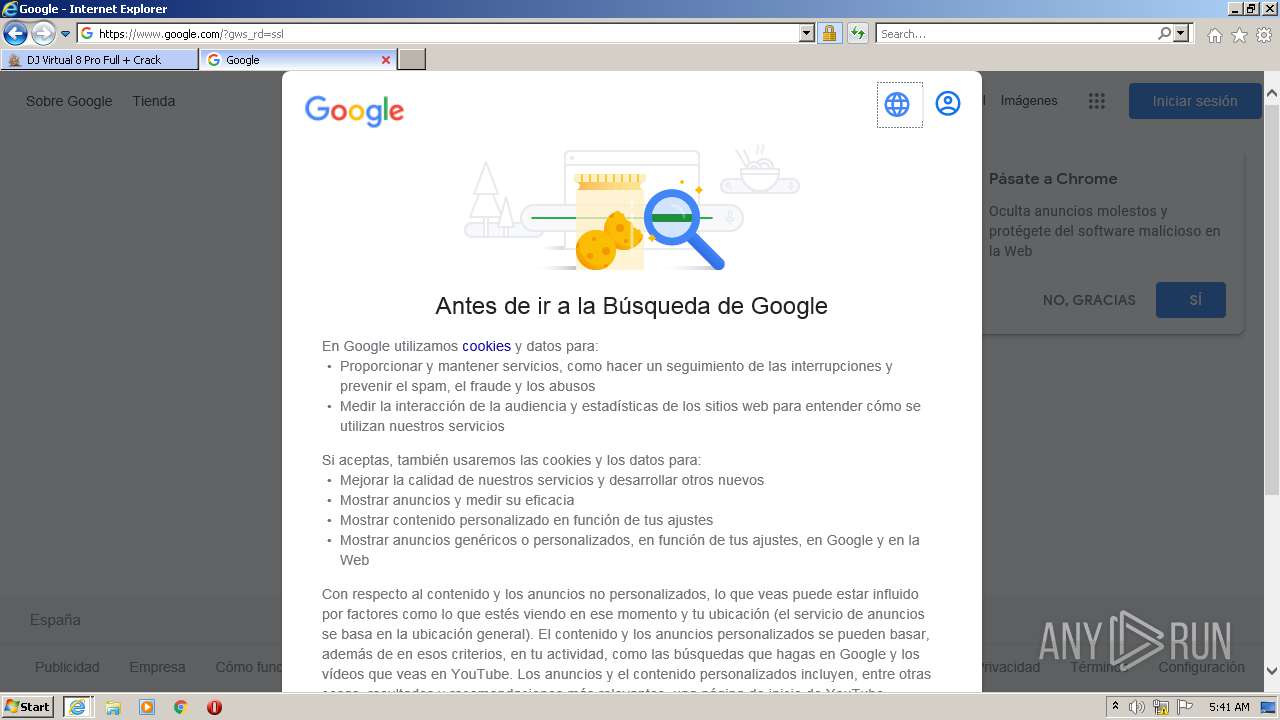Click the network tray icon

pyautogui.click(x=1161, y=707)
